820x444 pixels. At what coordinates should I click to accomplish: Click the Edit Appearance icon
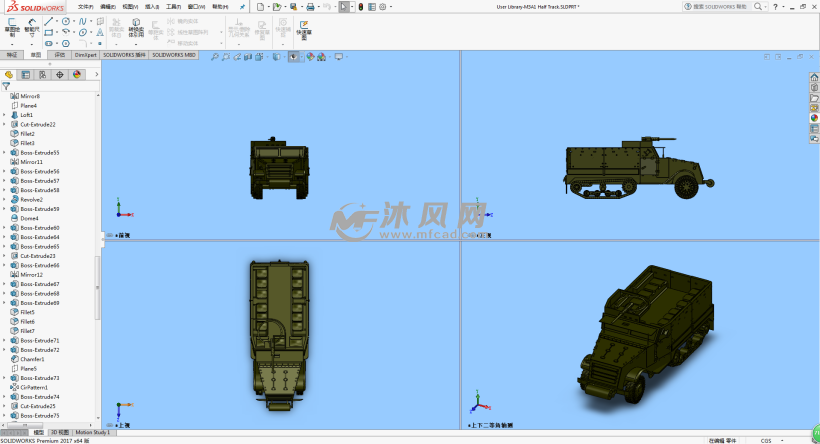point(310,56)
